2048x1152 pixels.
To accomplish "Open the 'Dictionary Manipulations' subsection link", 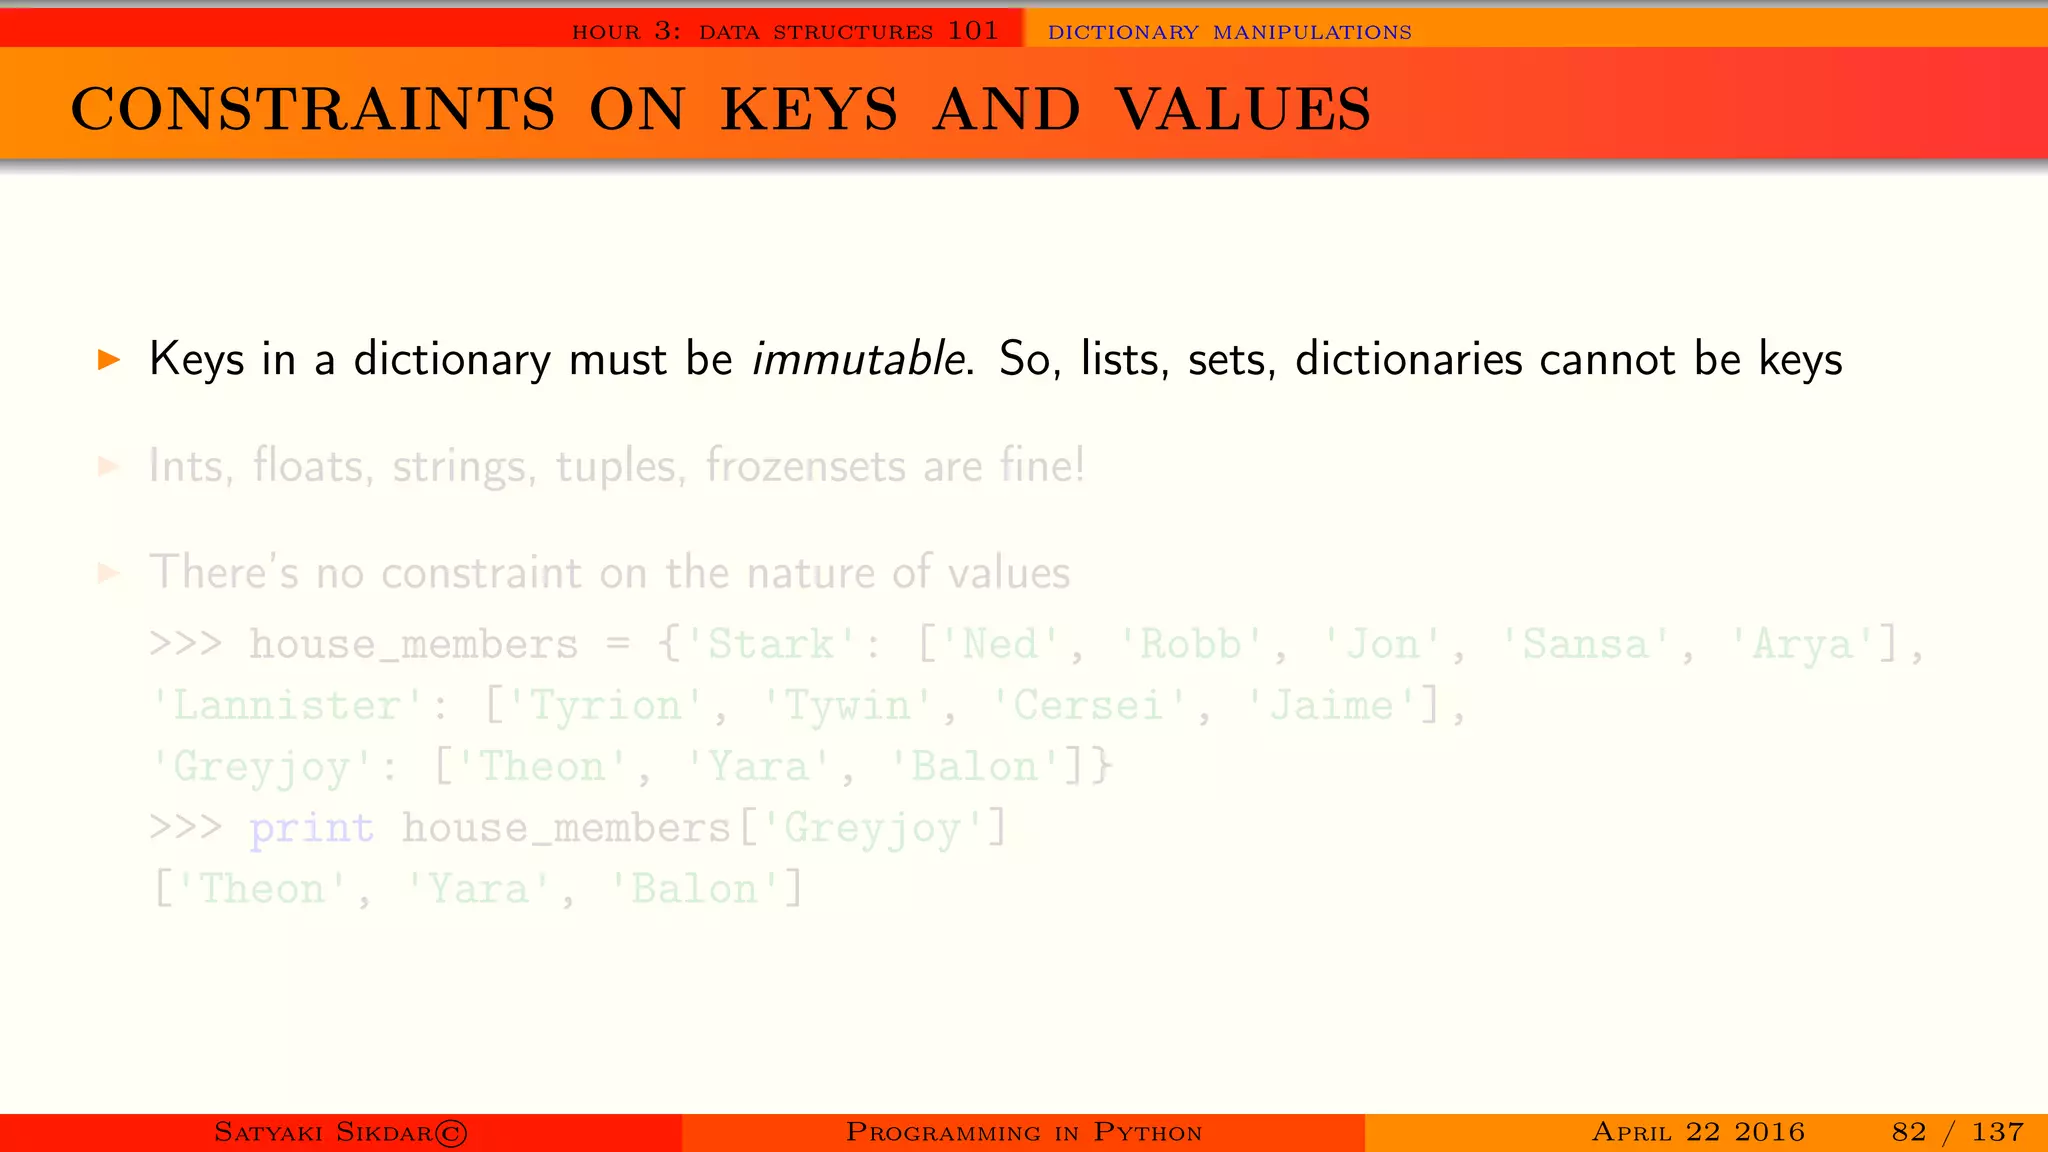I will coord(1229,32).
